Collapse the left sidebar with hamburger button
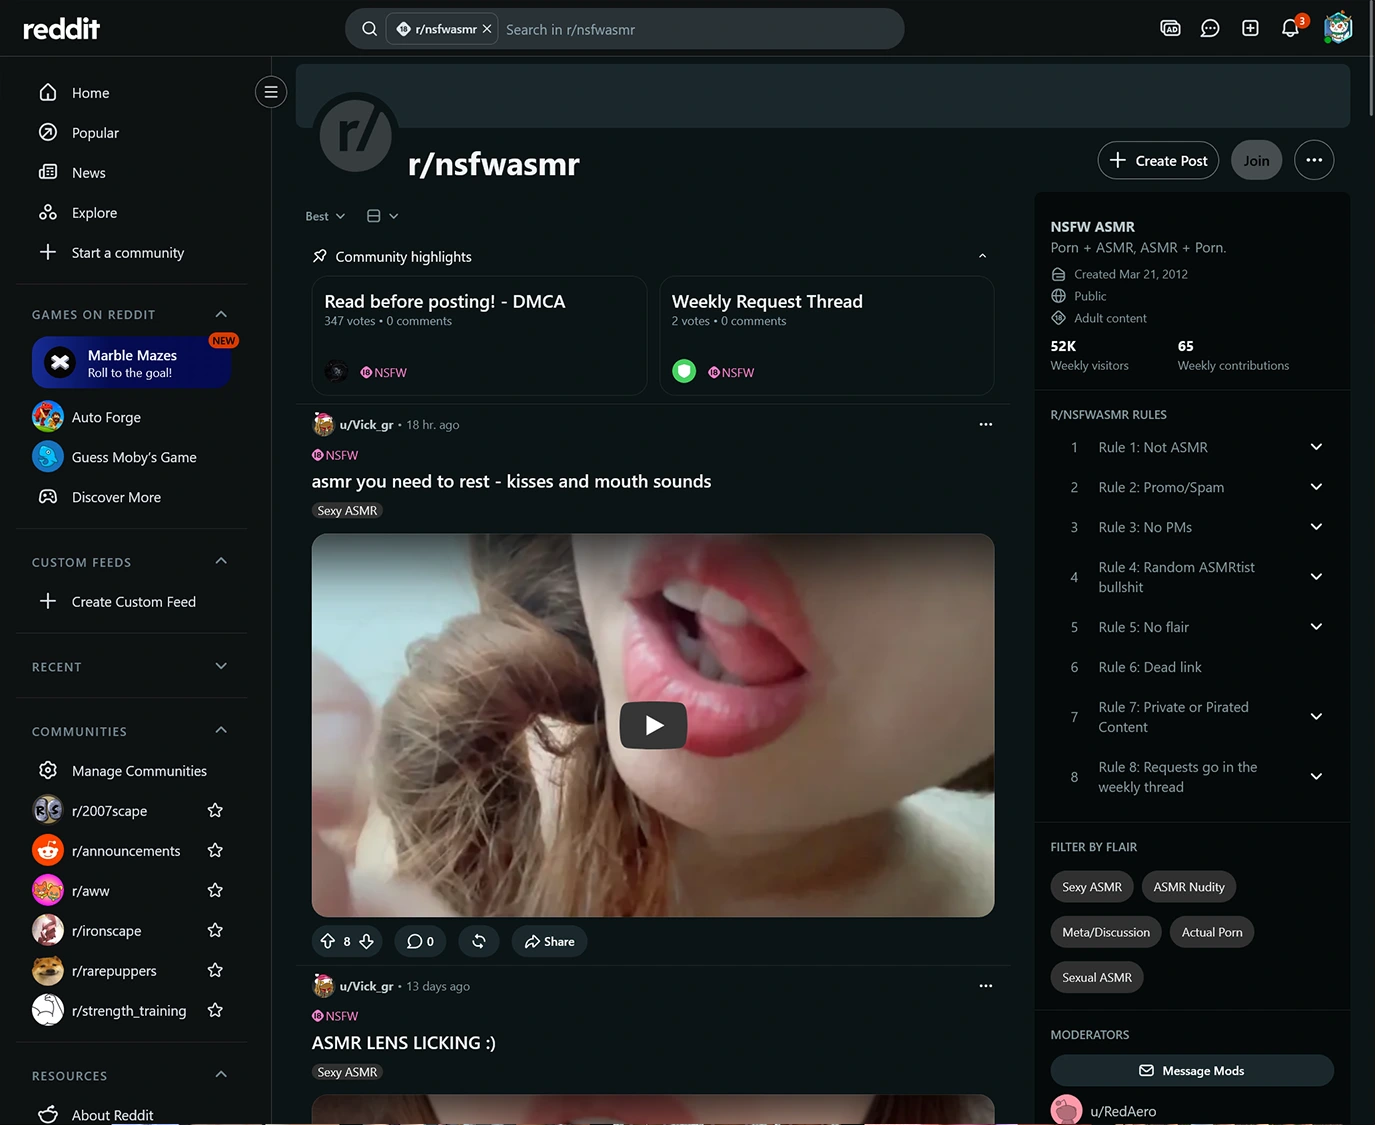Screen dimensions: 1375x1125 [x=271, y=92]
